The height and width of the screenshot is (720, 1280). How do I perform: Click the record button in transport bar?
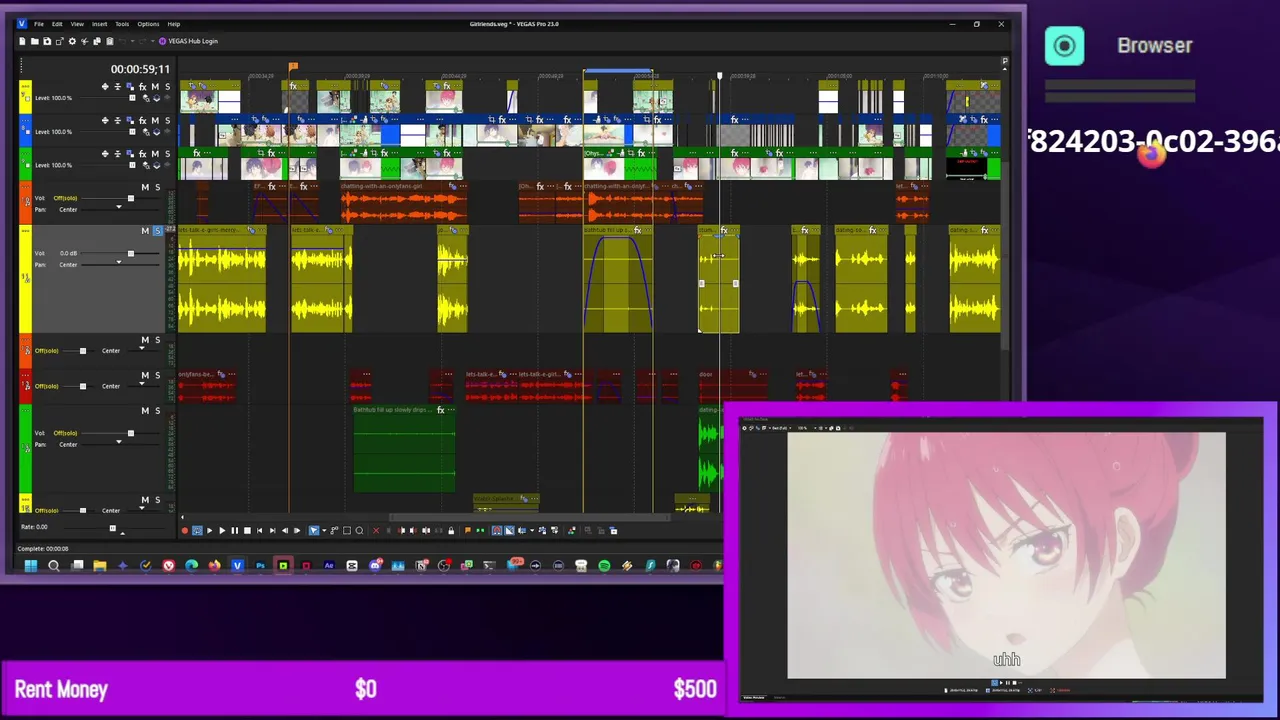184,531
